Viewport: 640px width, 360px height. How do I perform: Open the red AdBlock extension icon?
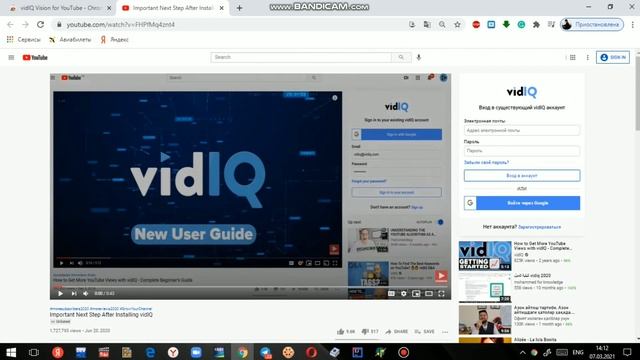coord(476,24)
